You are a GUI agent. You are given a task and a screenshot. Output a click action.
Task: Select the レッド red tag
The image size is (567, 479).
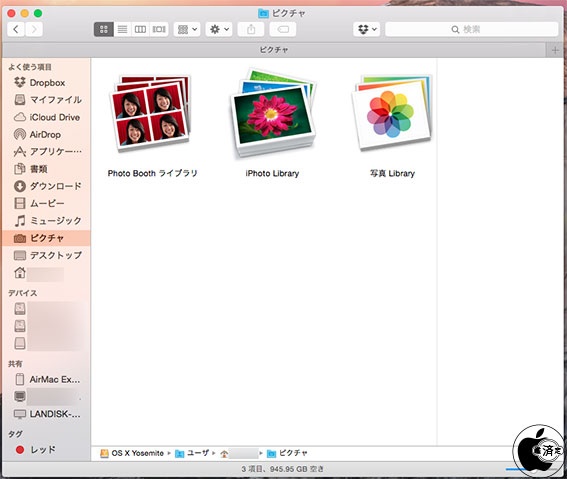[46, 449]
